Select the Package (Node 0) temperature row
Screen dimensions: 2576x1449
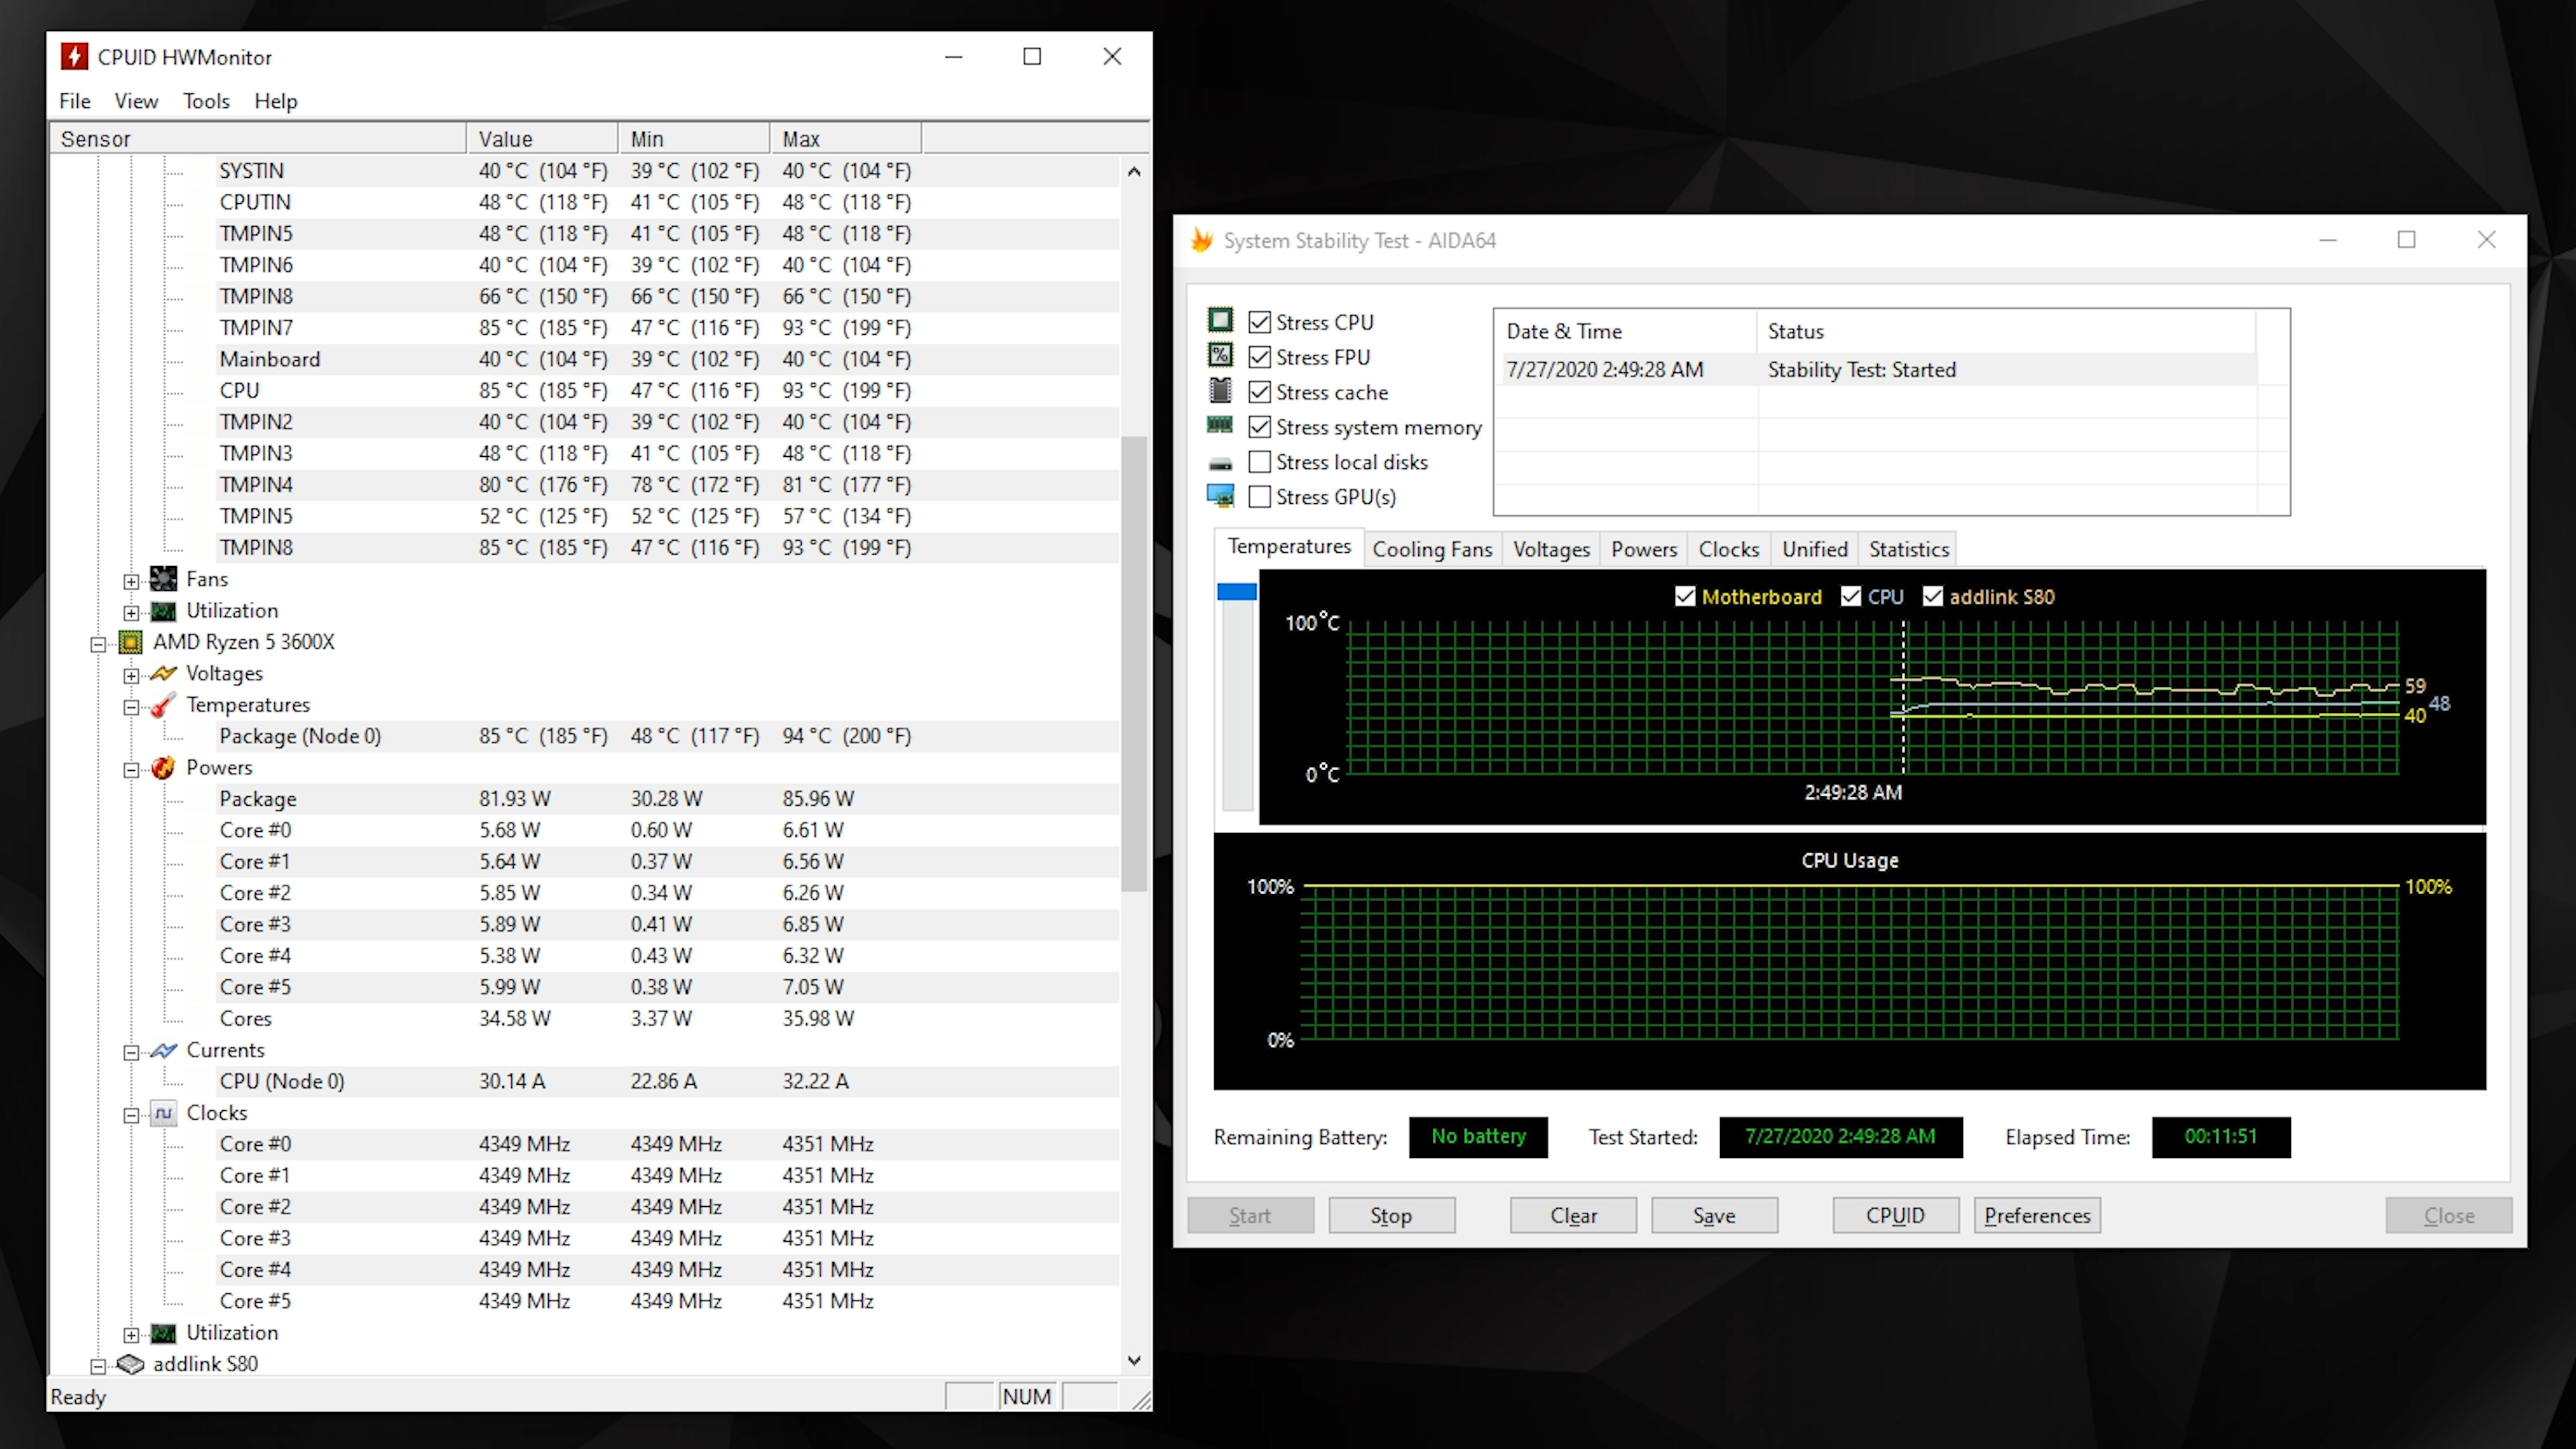tap(667, 736)
